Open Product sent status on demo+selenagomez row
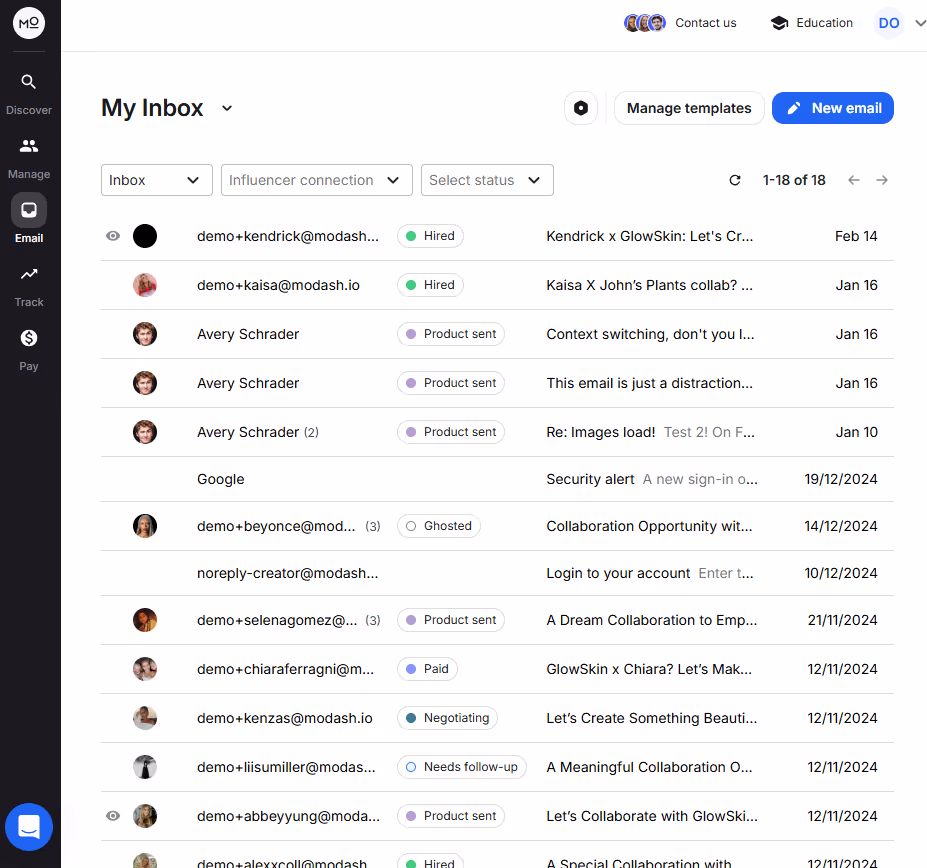Viewport: 927px width, 868px height. coord(451,620)
